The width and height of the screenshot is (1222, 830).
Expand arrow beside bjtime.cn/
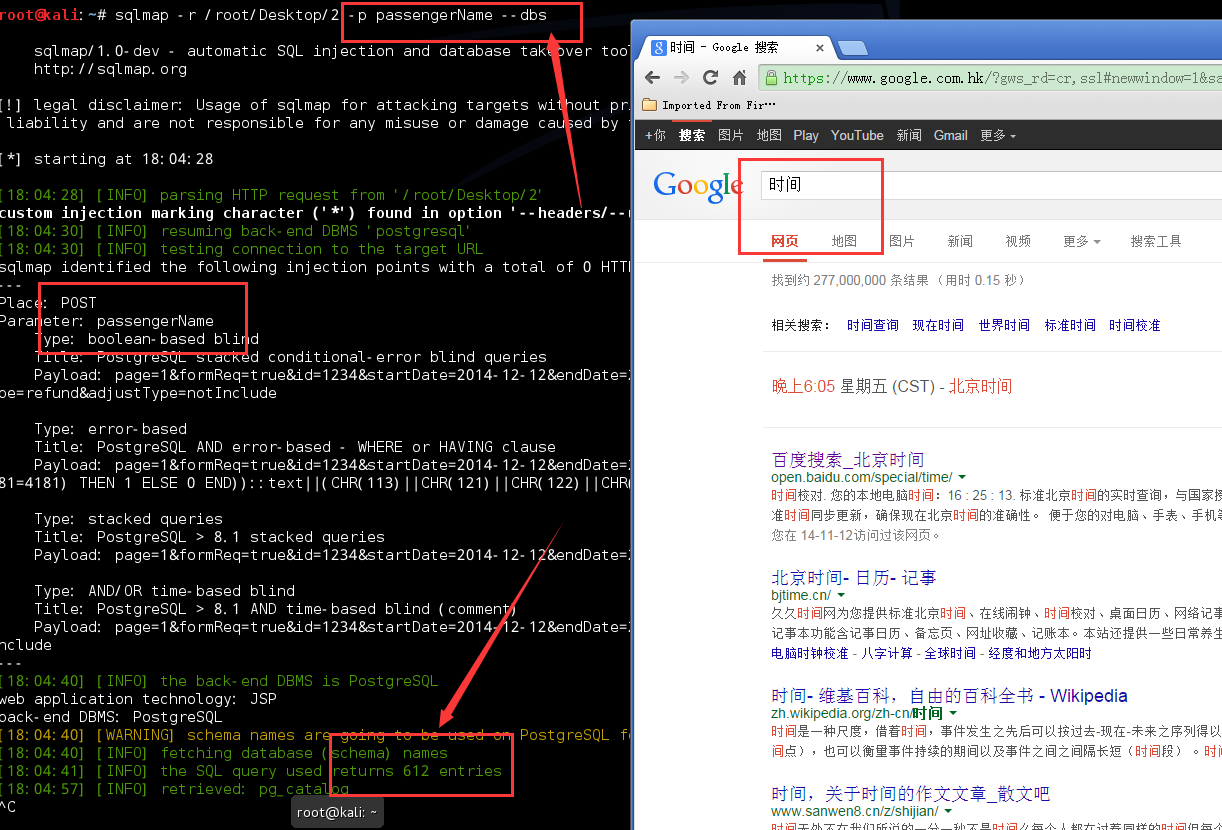click(x=841, y=596)
